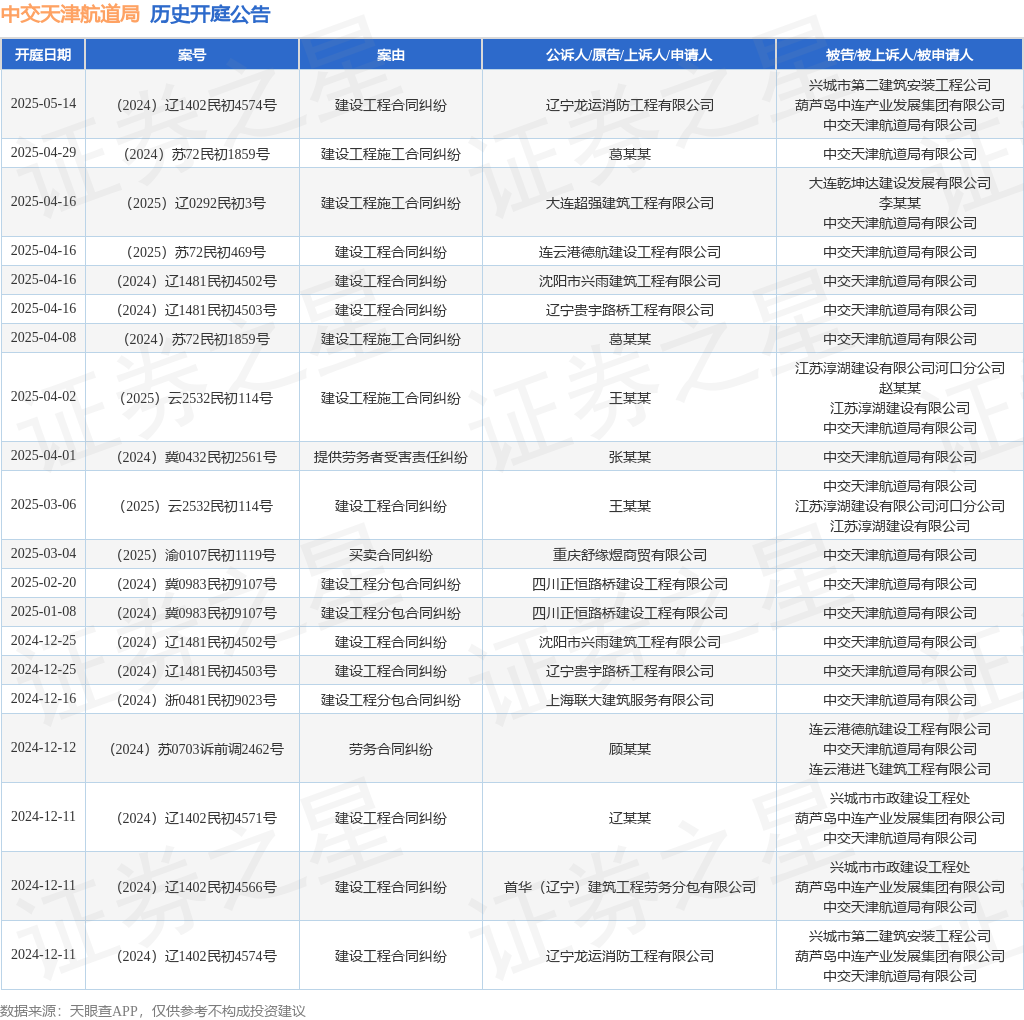Viewport: 1024px width, 1020px height.
Task: Select the date 2025-03-04
Action: (43, 554)
